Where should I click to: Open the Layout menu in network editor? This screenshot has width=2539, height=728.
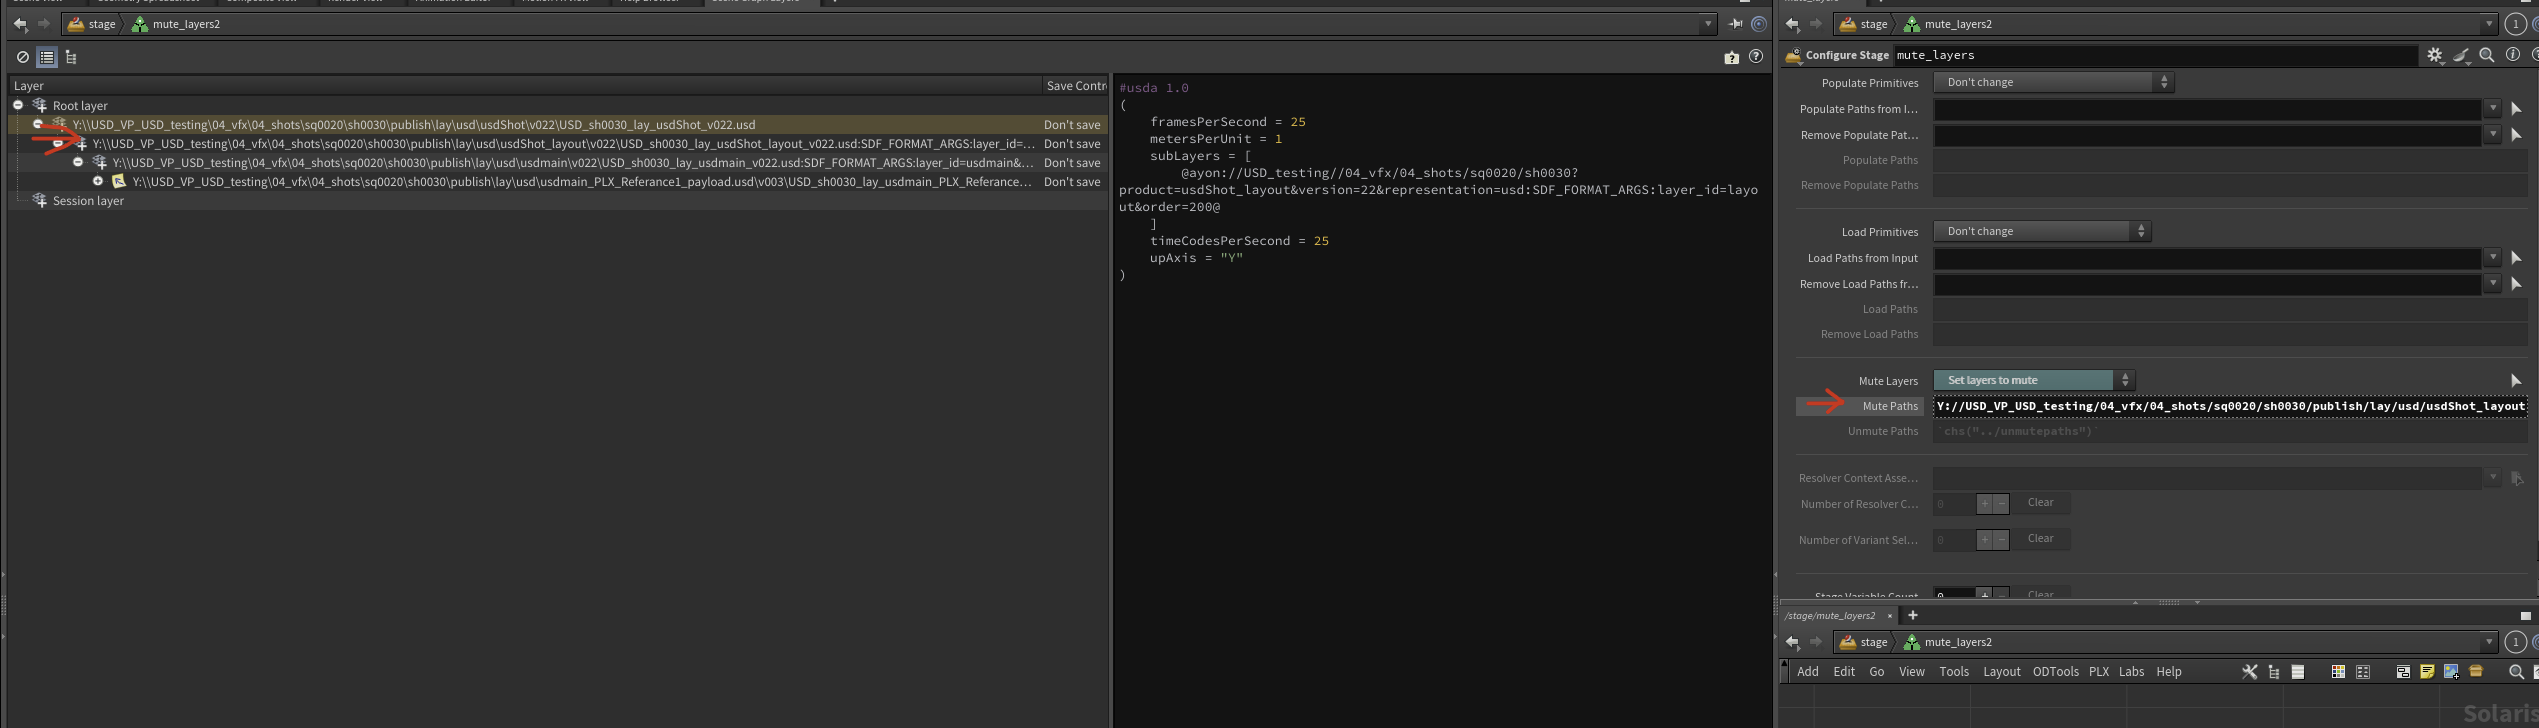[2001, 672]
